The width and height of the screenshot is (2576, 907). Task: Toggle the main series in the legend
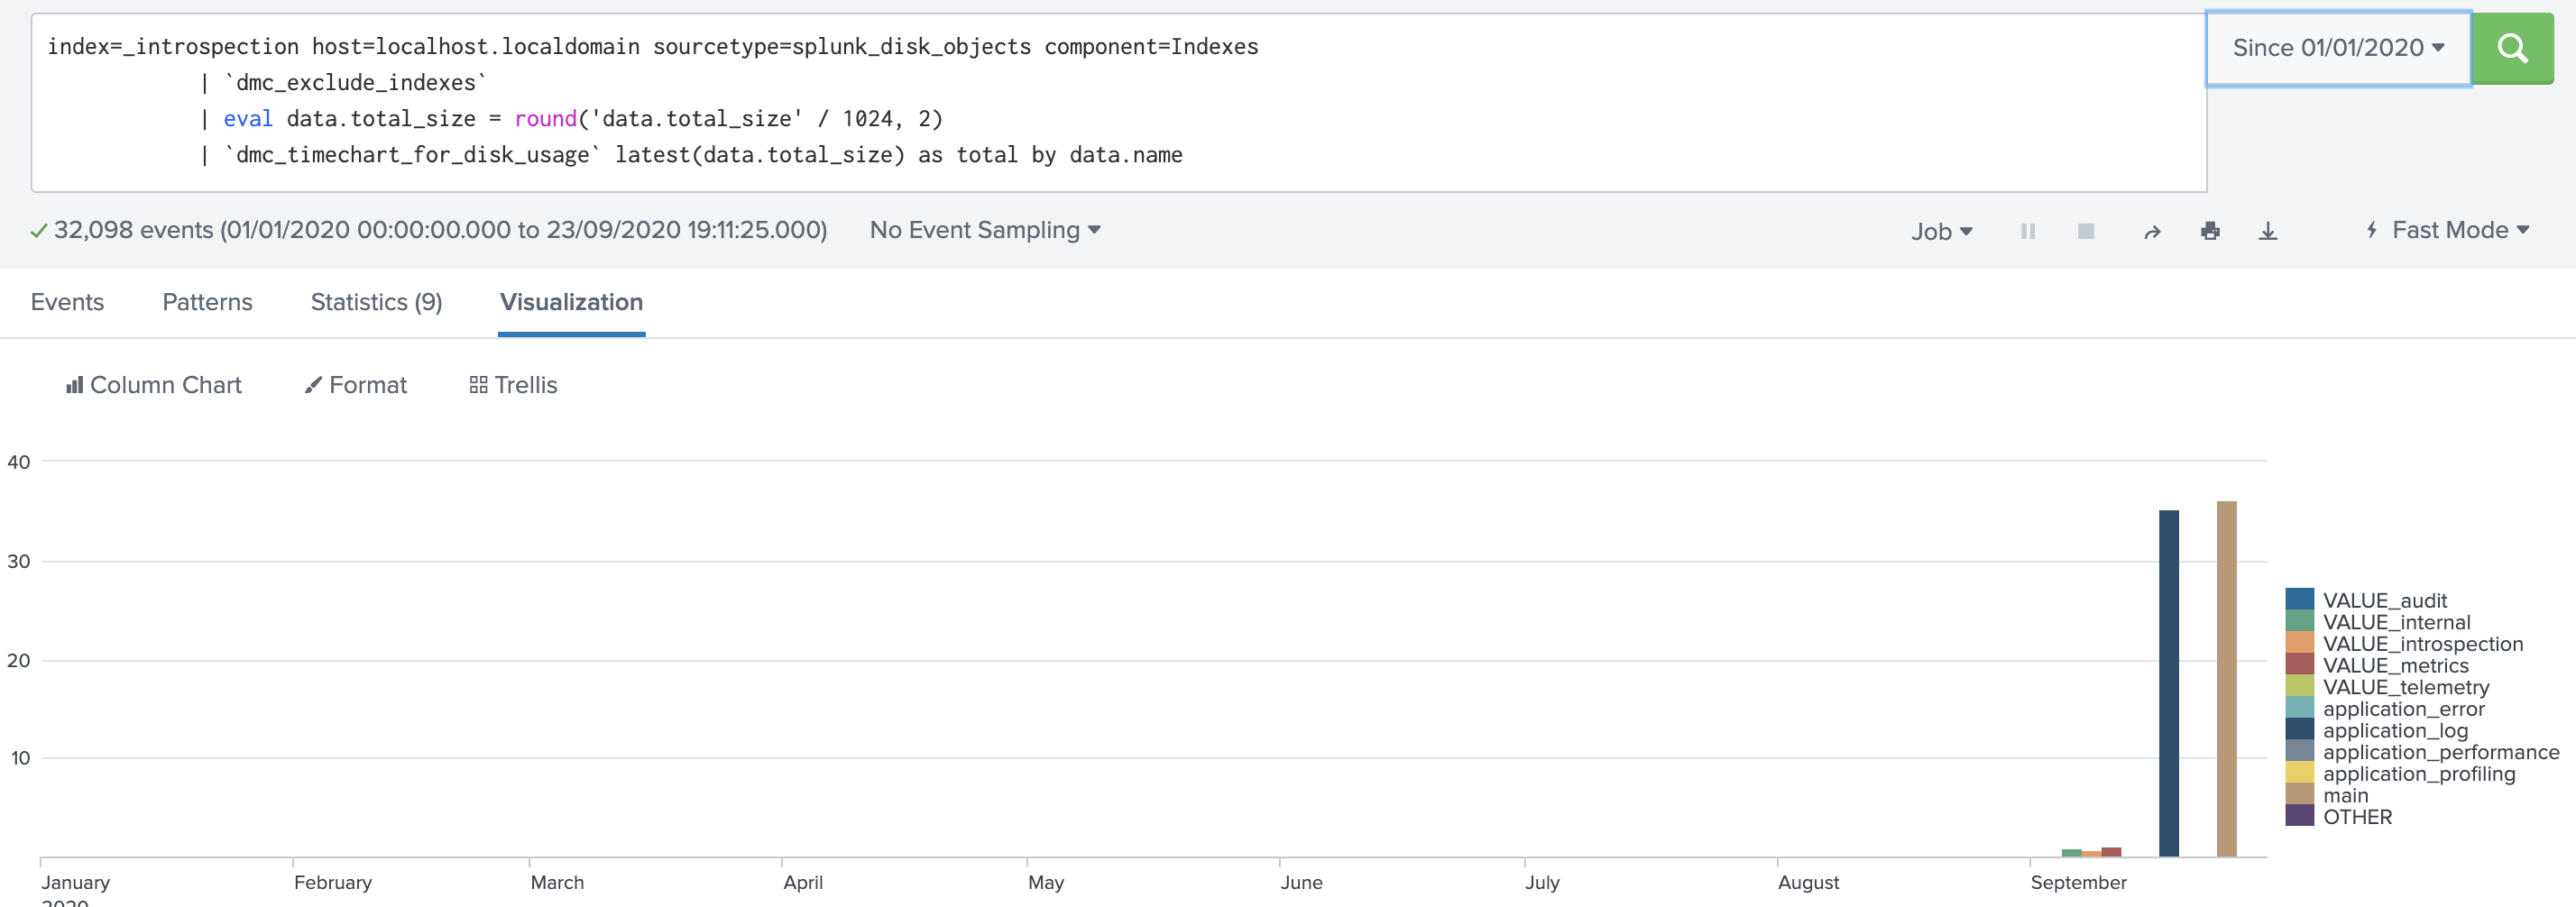[x=2346, y=795]
